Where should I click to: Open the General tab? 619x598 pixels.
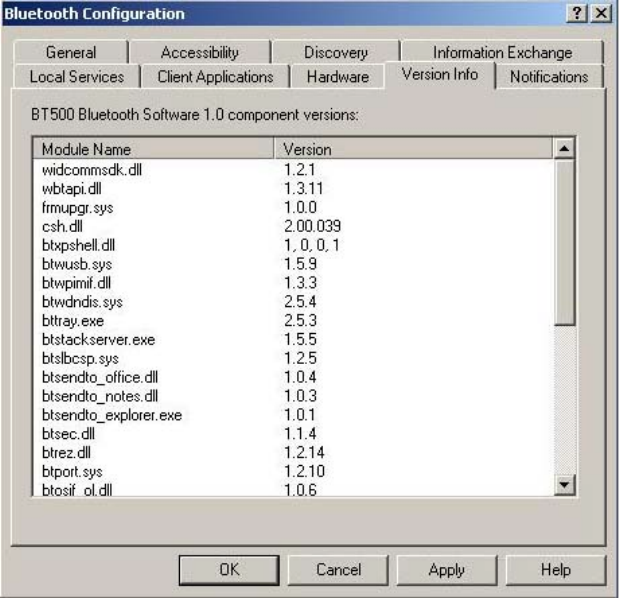tap(71, 52)
